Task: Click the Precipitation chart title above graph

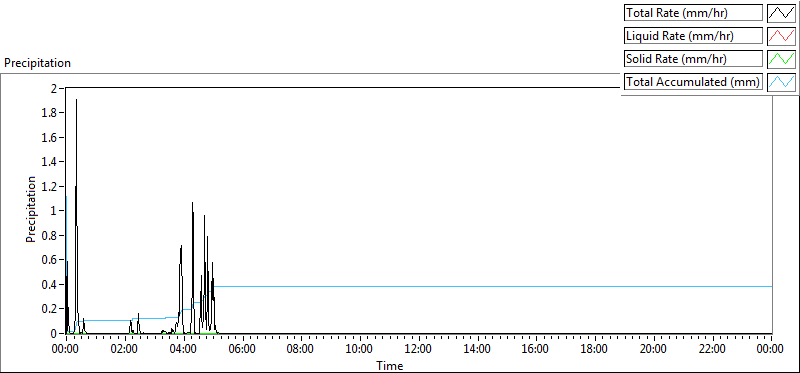Action: pyautogui.click(x=37, y=63)
